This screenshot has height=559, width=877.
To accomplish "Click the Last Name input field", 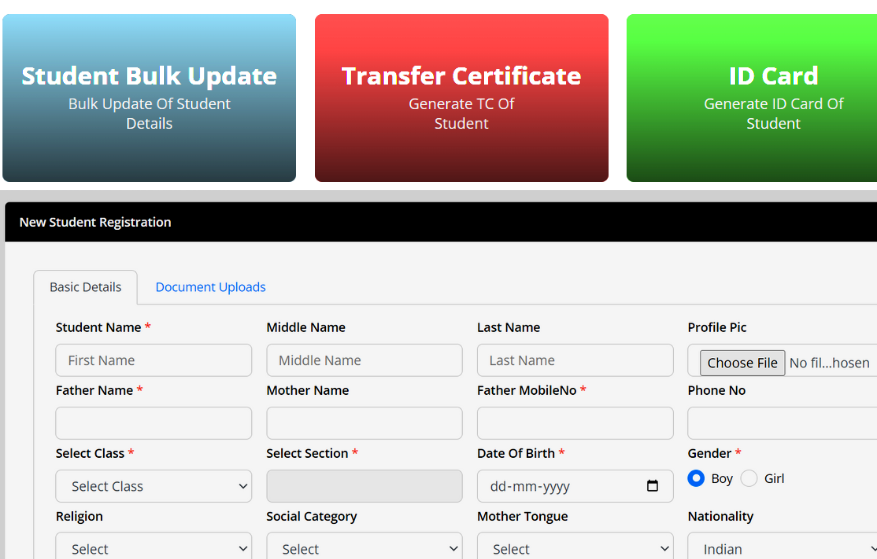I will click(575, 360).
